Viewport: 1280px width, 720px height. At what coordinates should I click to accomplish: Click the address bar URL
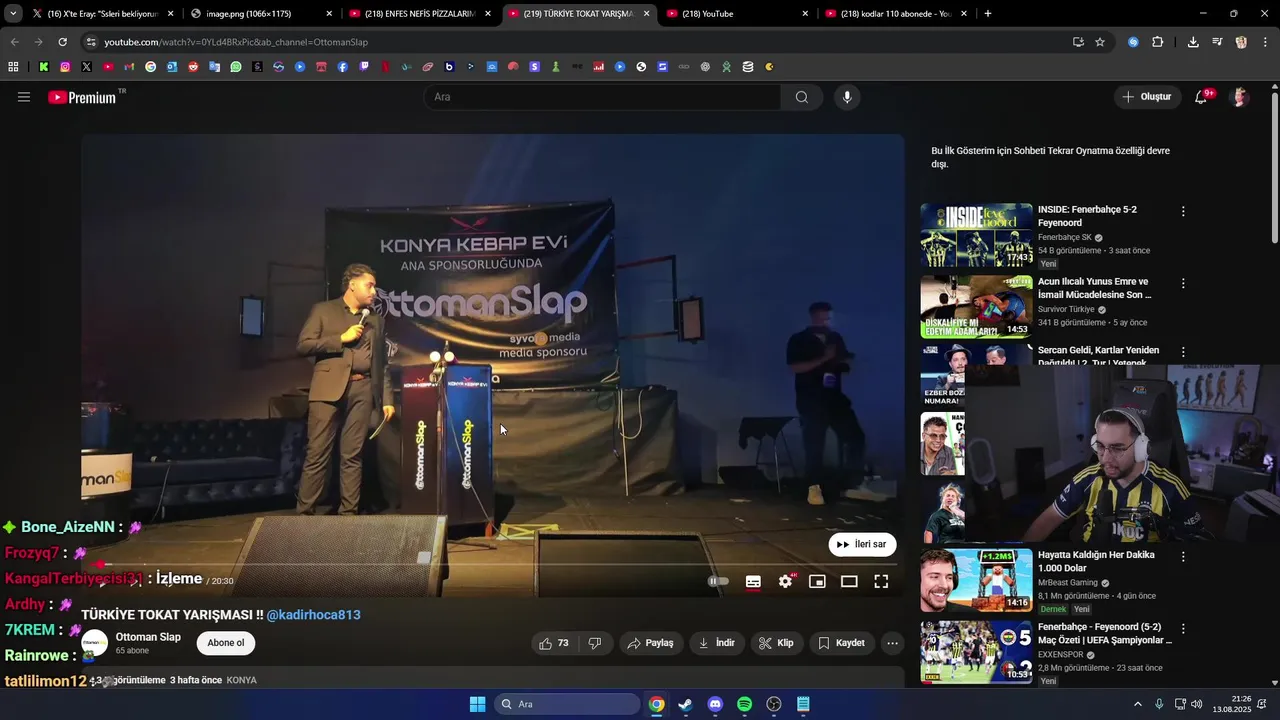pos(236,42)
